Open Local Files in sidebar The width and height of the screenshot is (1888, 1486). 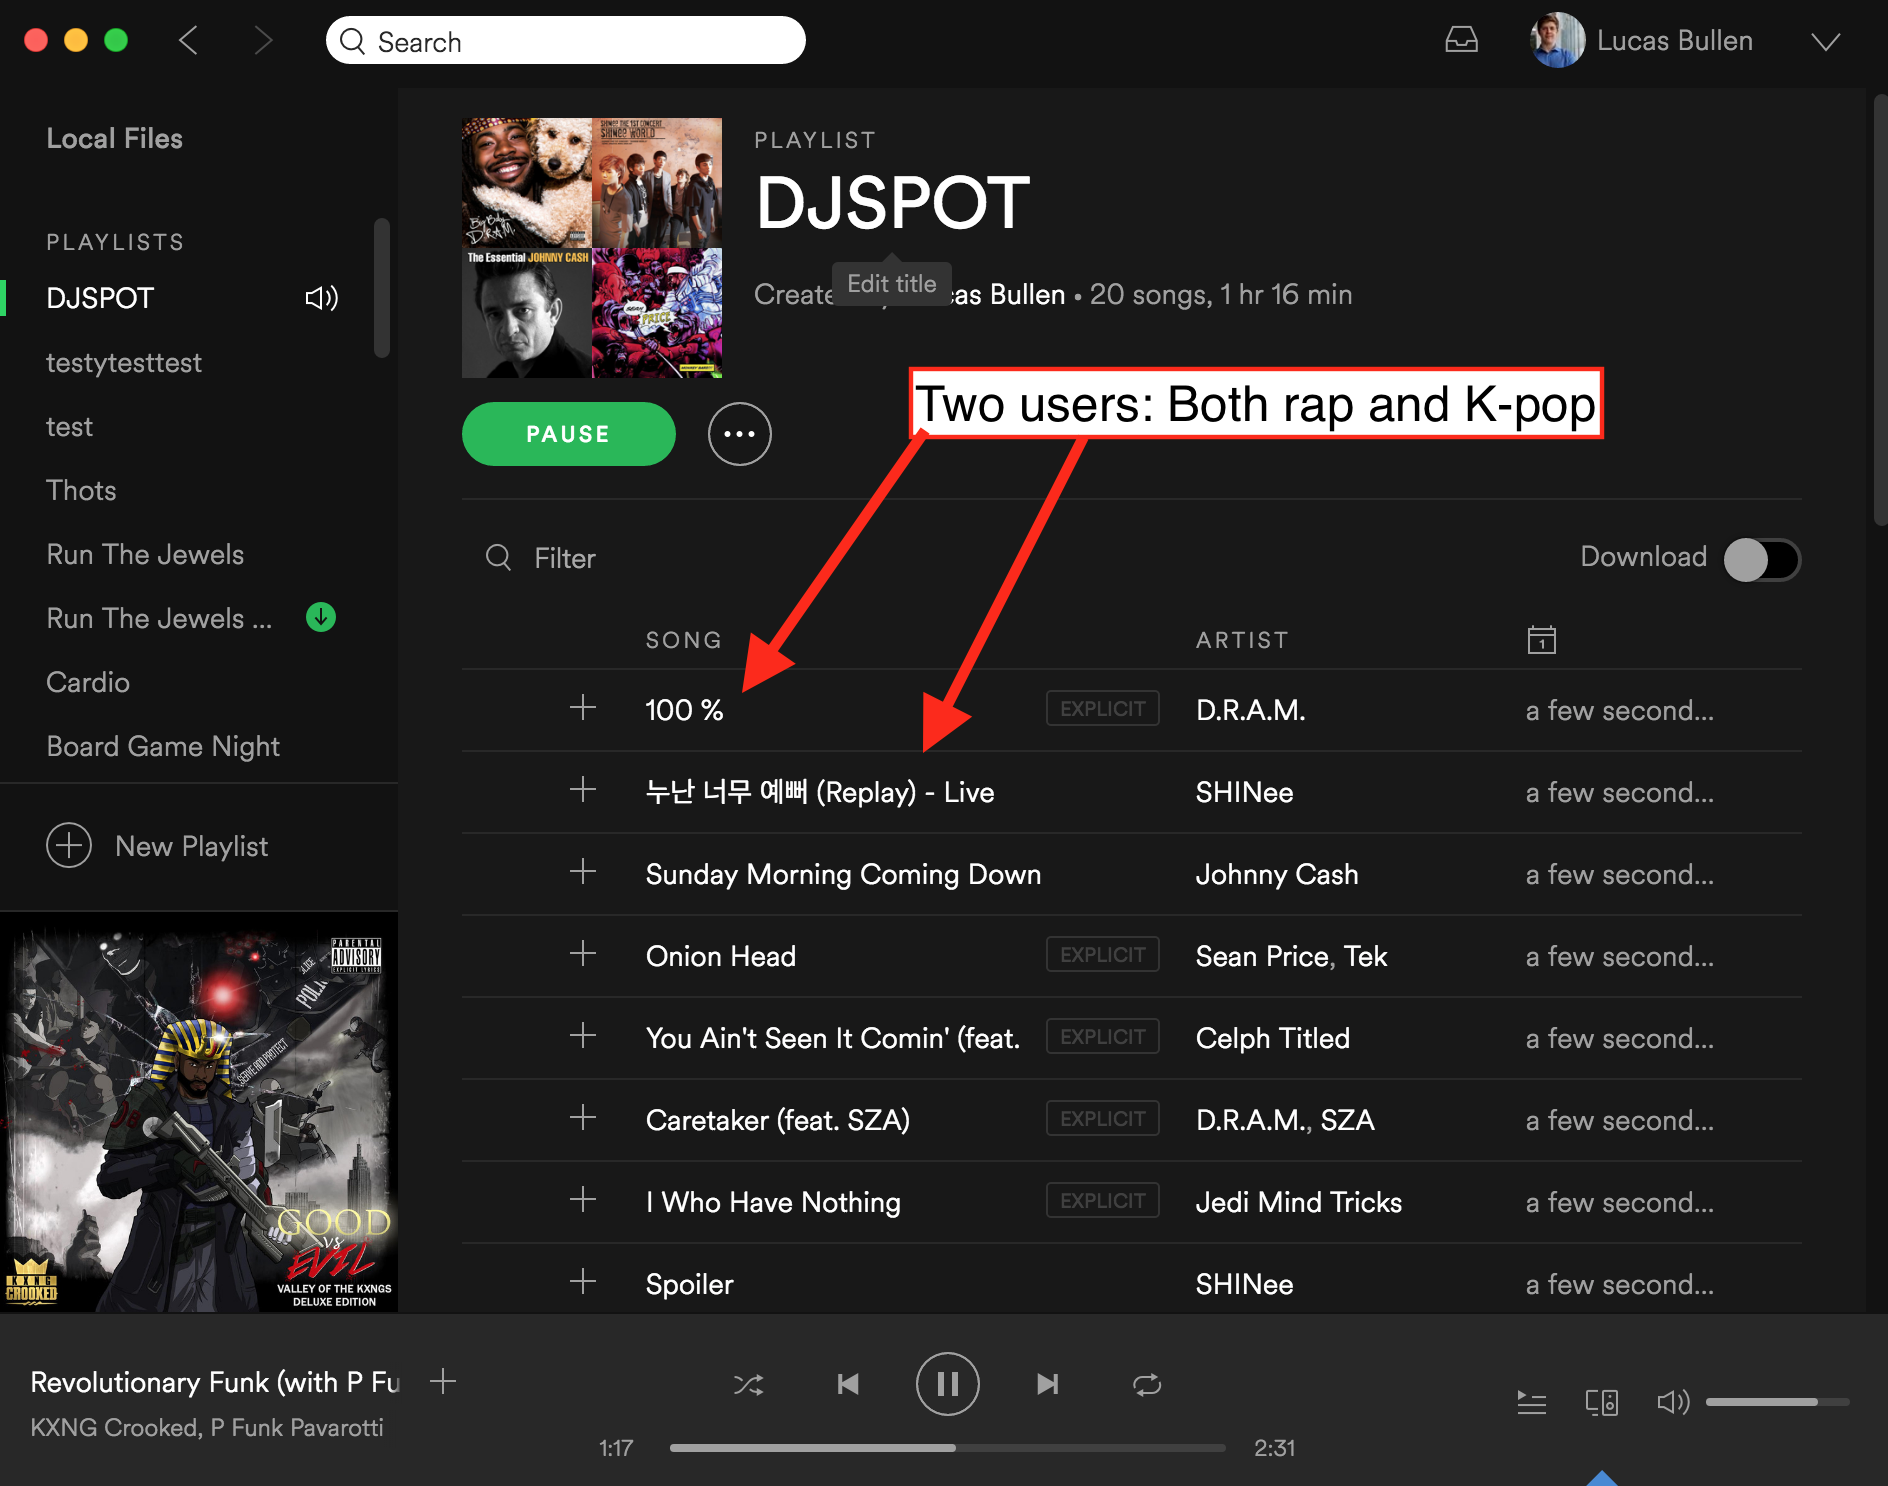(114, 138)
